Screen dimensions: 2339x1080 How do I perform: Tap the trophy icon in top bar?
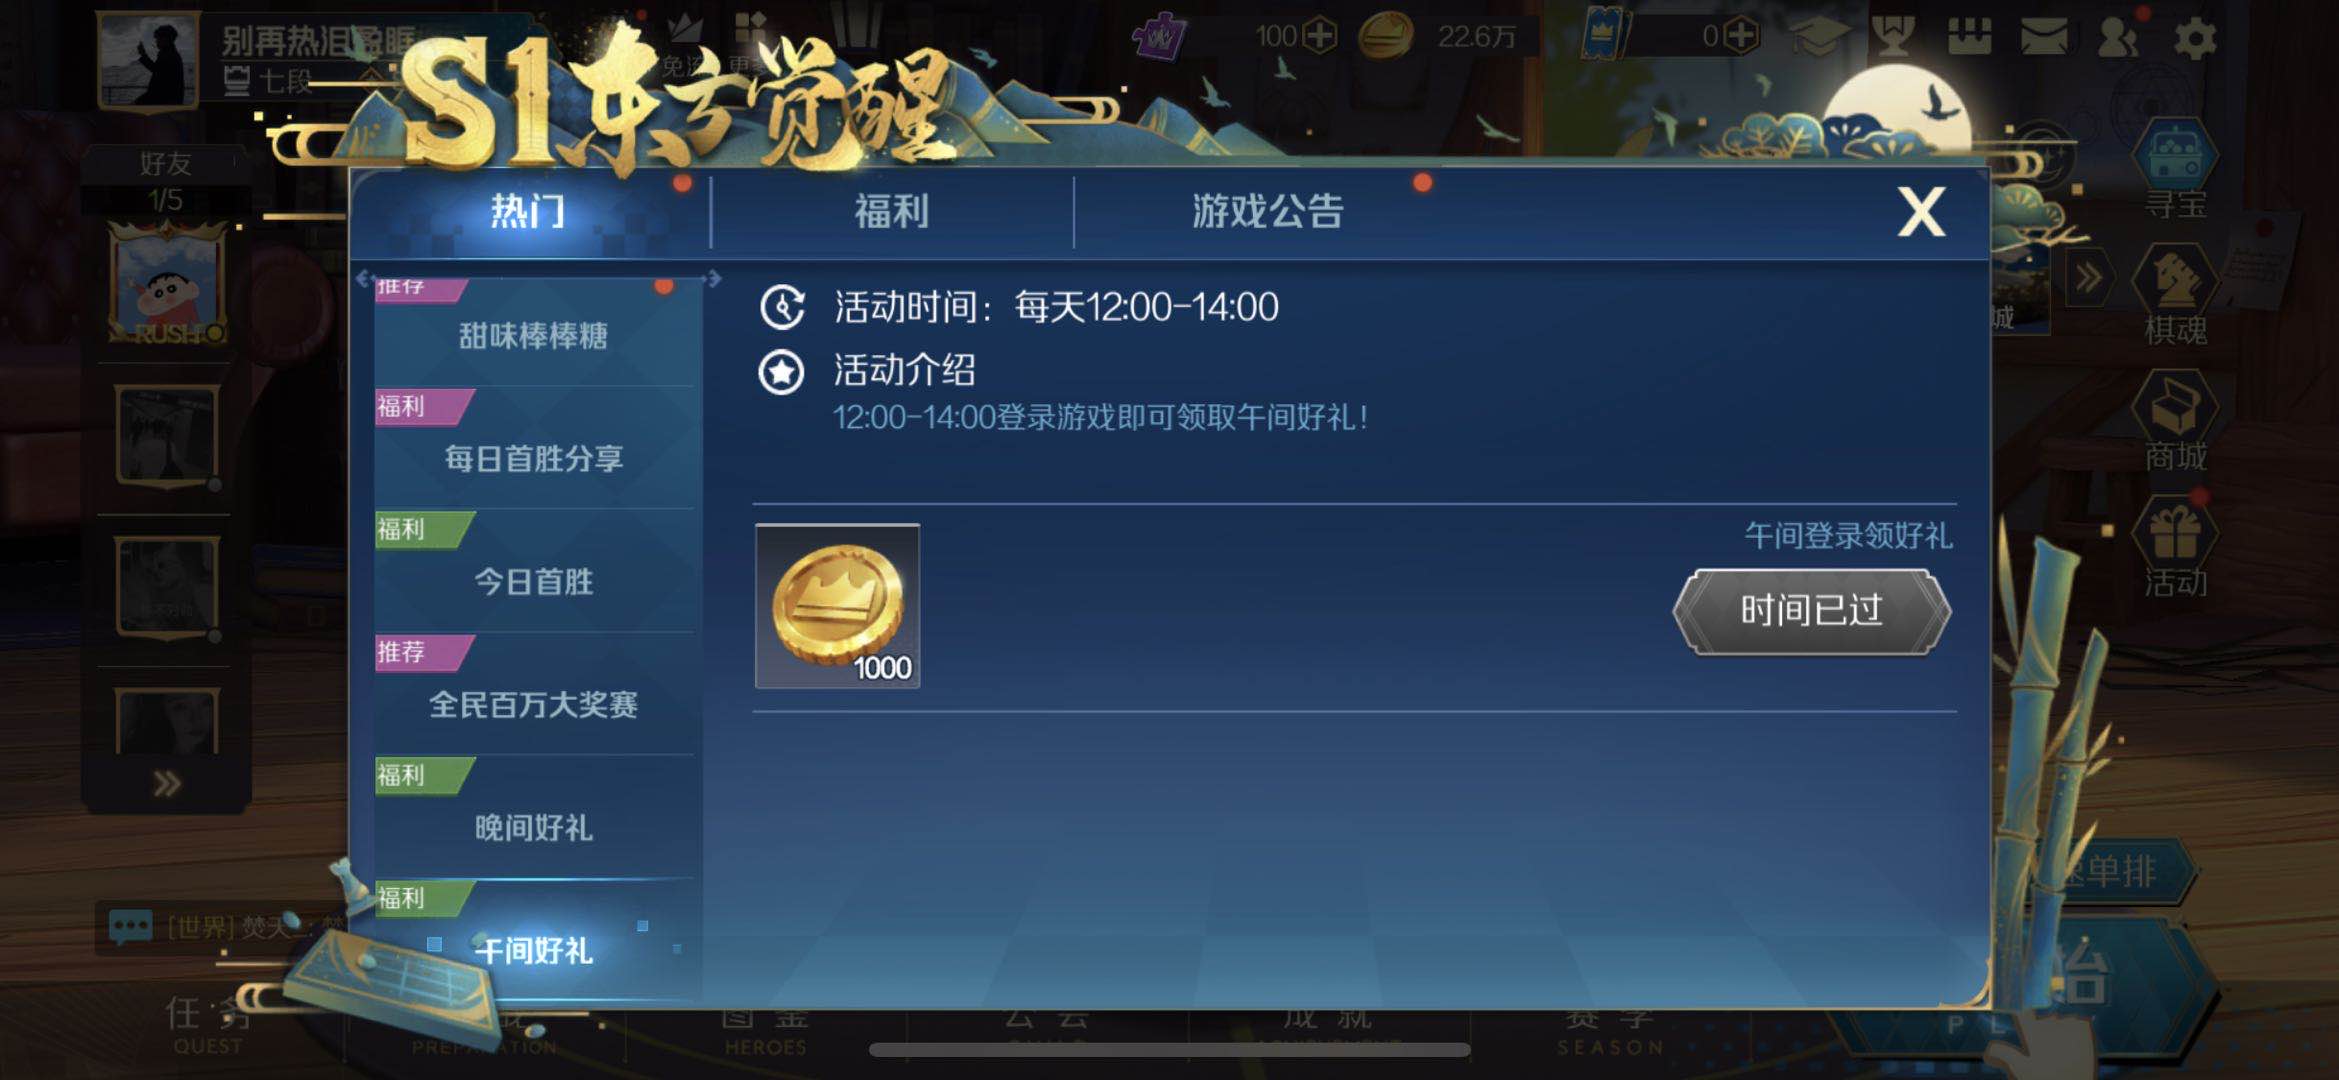(x=1893, y=38)
